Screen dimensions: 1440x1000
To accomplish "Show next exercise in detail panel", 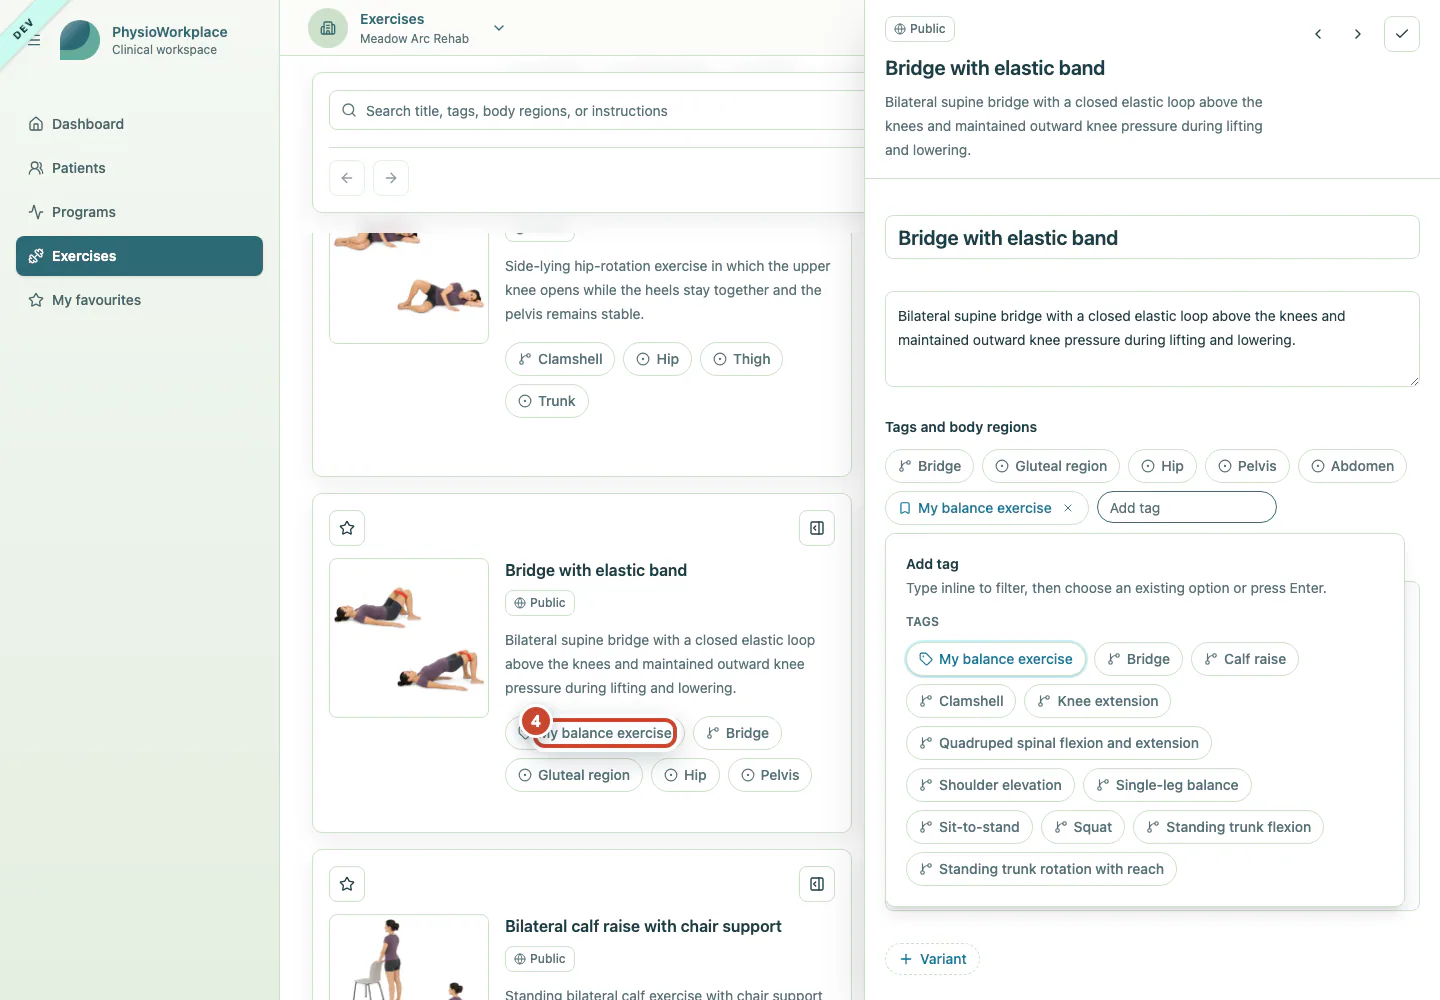I will pyautogui.click(x=1357, y=34).
